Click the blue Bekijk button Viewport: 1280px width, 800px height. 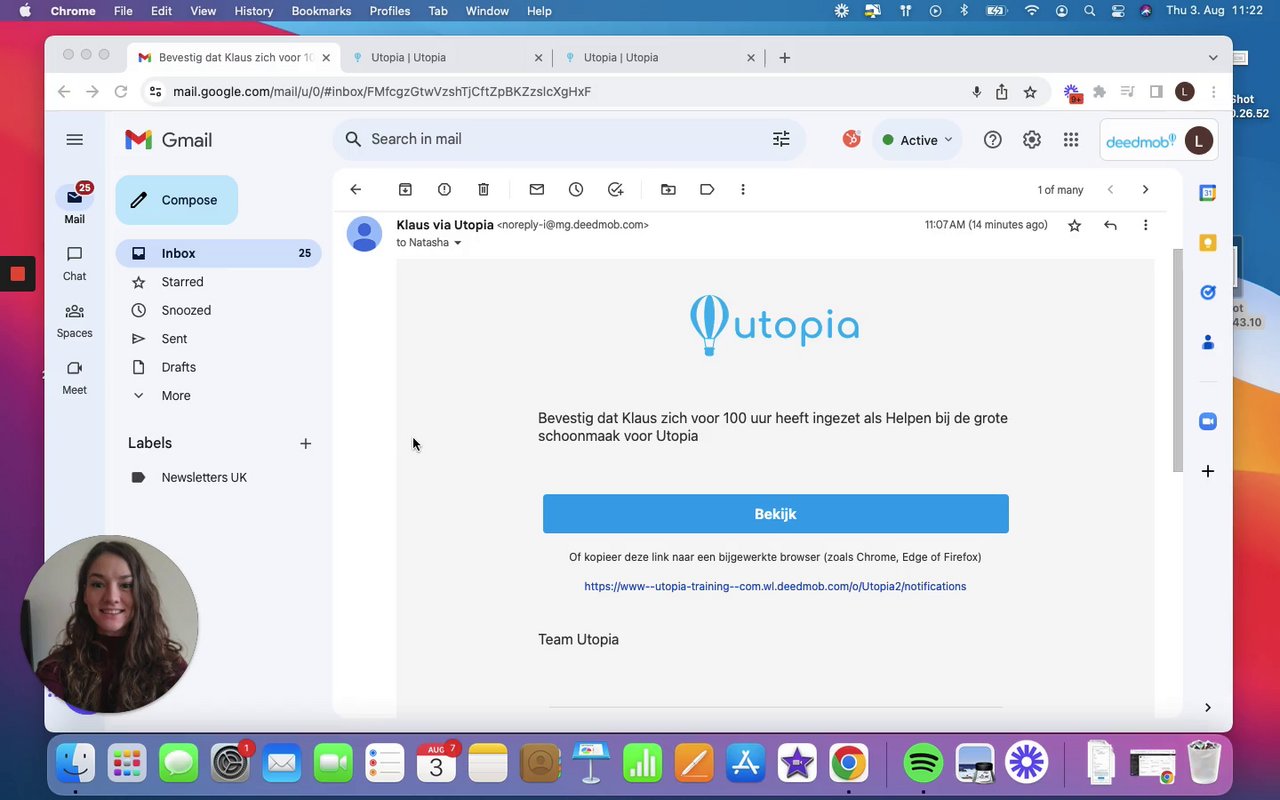point(775,514)
